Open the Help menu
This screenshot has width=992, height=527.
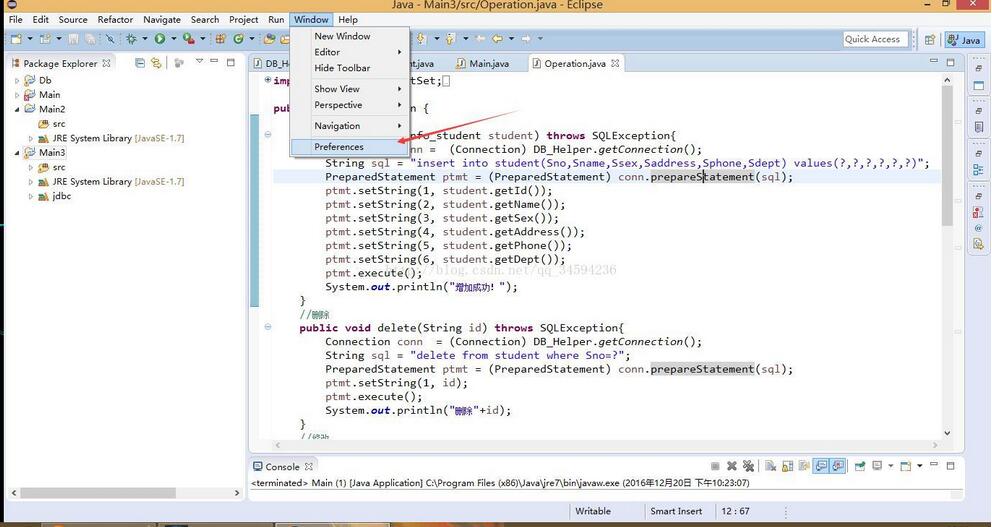tap(348, 20)
